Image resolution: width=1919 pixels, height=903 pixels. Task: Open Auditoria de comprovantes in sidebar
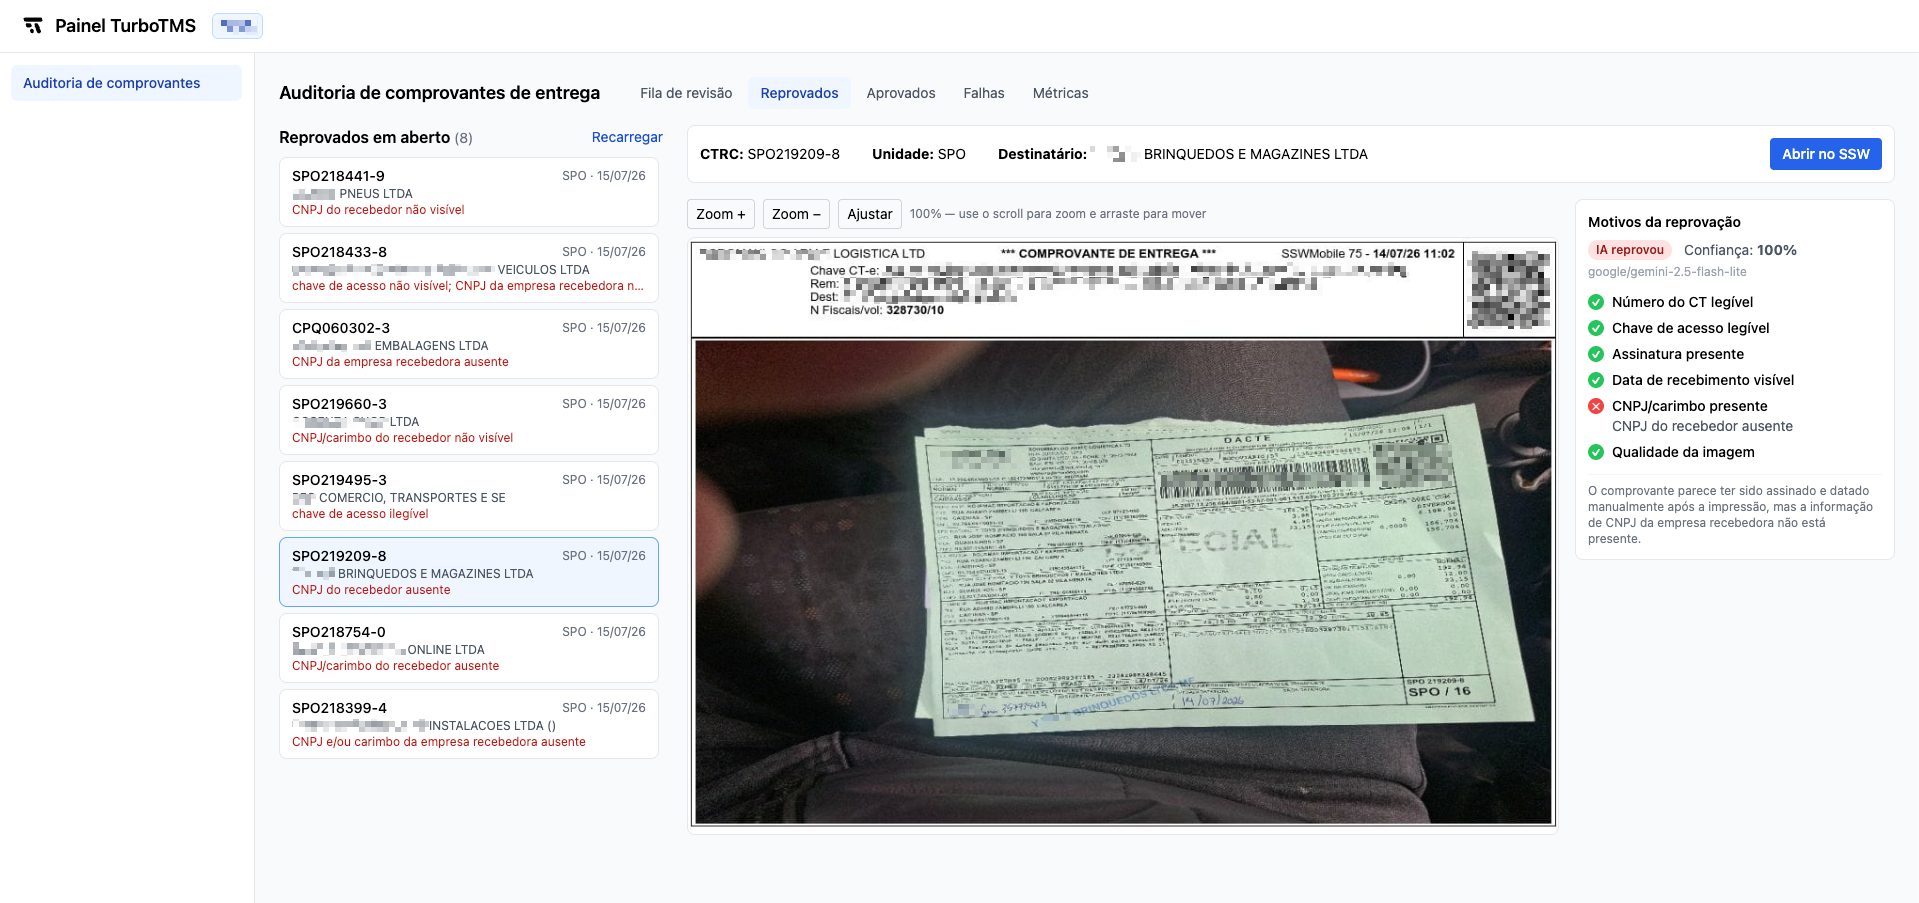point(126,83)
